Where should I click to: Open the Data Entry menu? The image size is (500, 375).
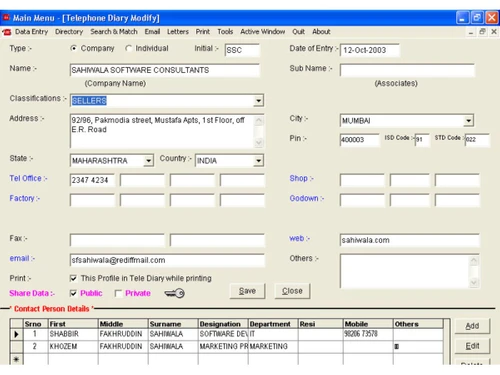click(x=31, y=32)
